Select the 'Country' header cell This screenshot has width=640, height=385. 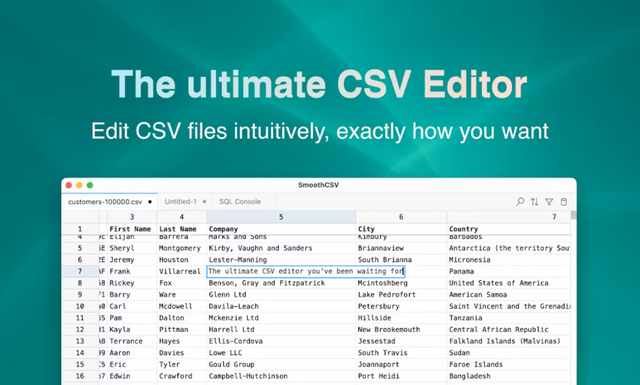coord(509,229)
